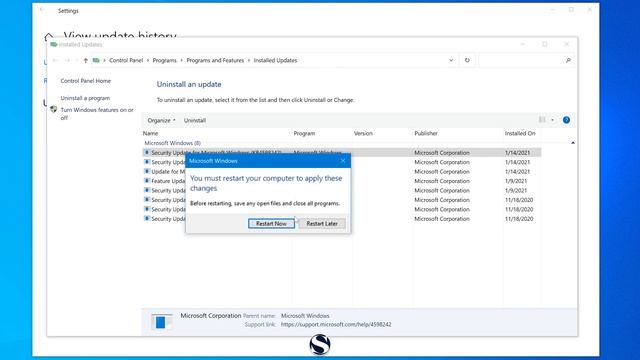This screenshot has width=640, height=360.
Task: Click the Settings window back arrow
Action: tap(42, 10)
